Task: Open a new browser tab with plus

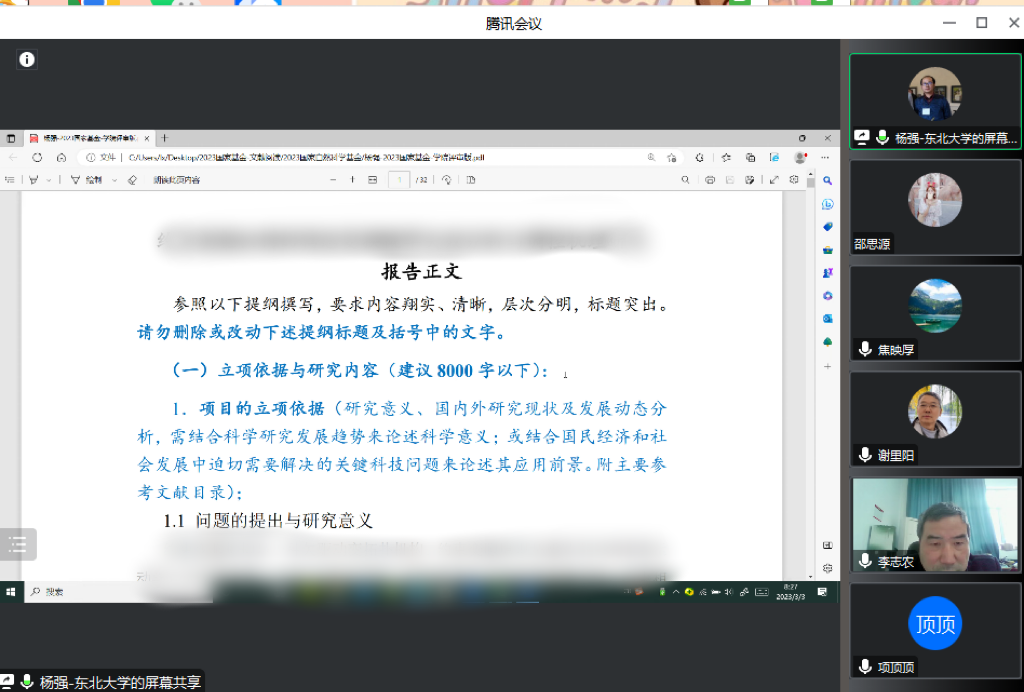Action: (x=165, y=138)
